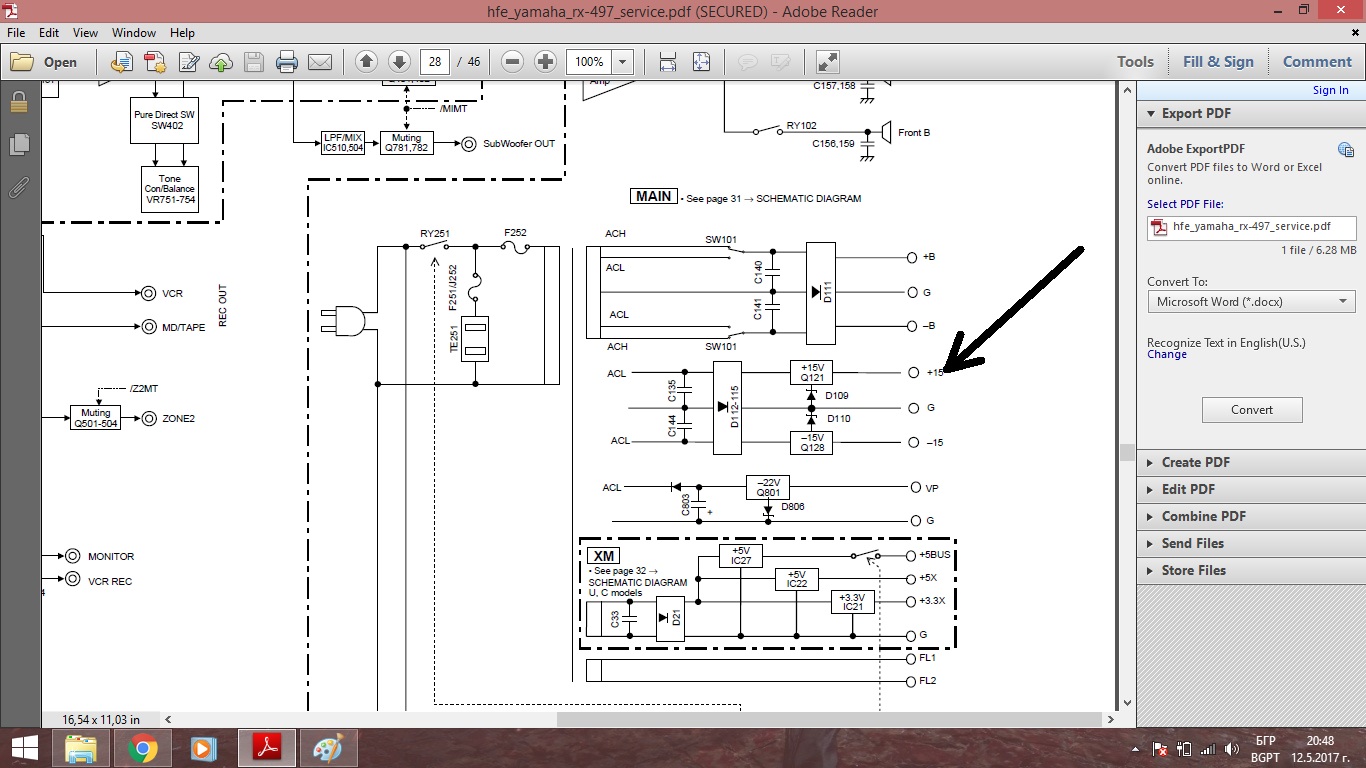Click the Adobe Reader taskbar icon

coord(267,748)
